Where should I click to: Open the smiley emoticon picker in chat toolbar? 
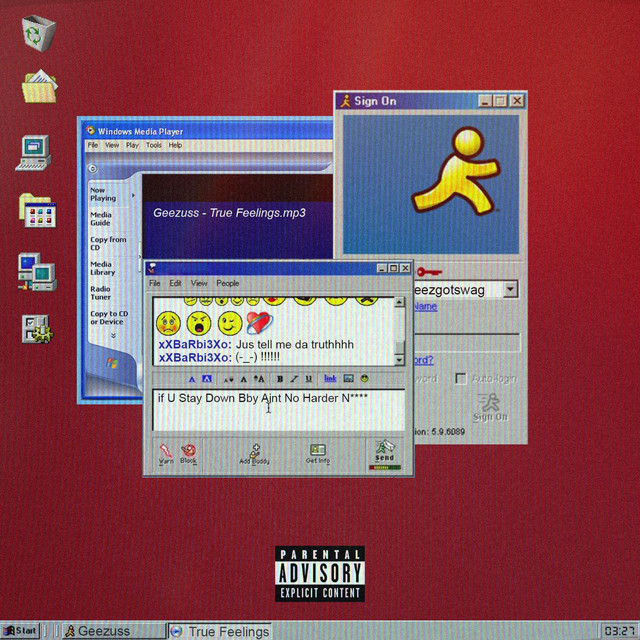(365, 379)
